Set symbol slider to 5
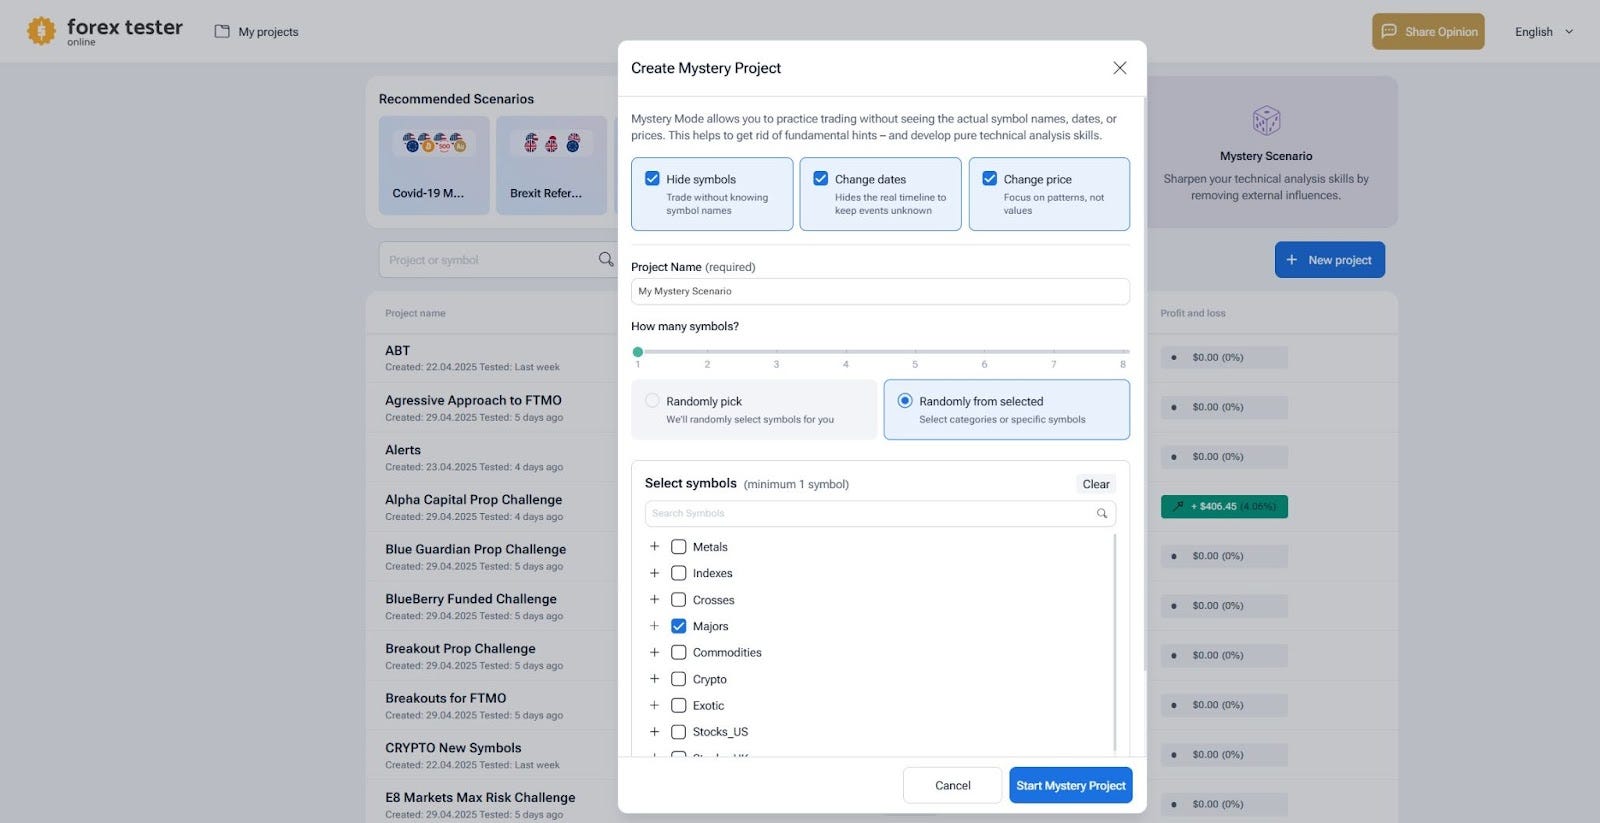 [915, 352]
